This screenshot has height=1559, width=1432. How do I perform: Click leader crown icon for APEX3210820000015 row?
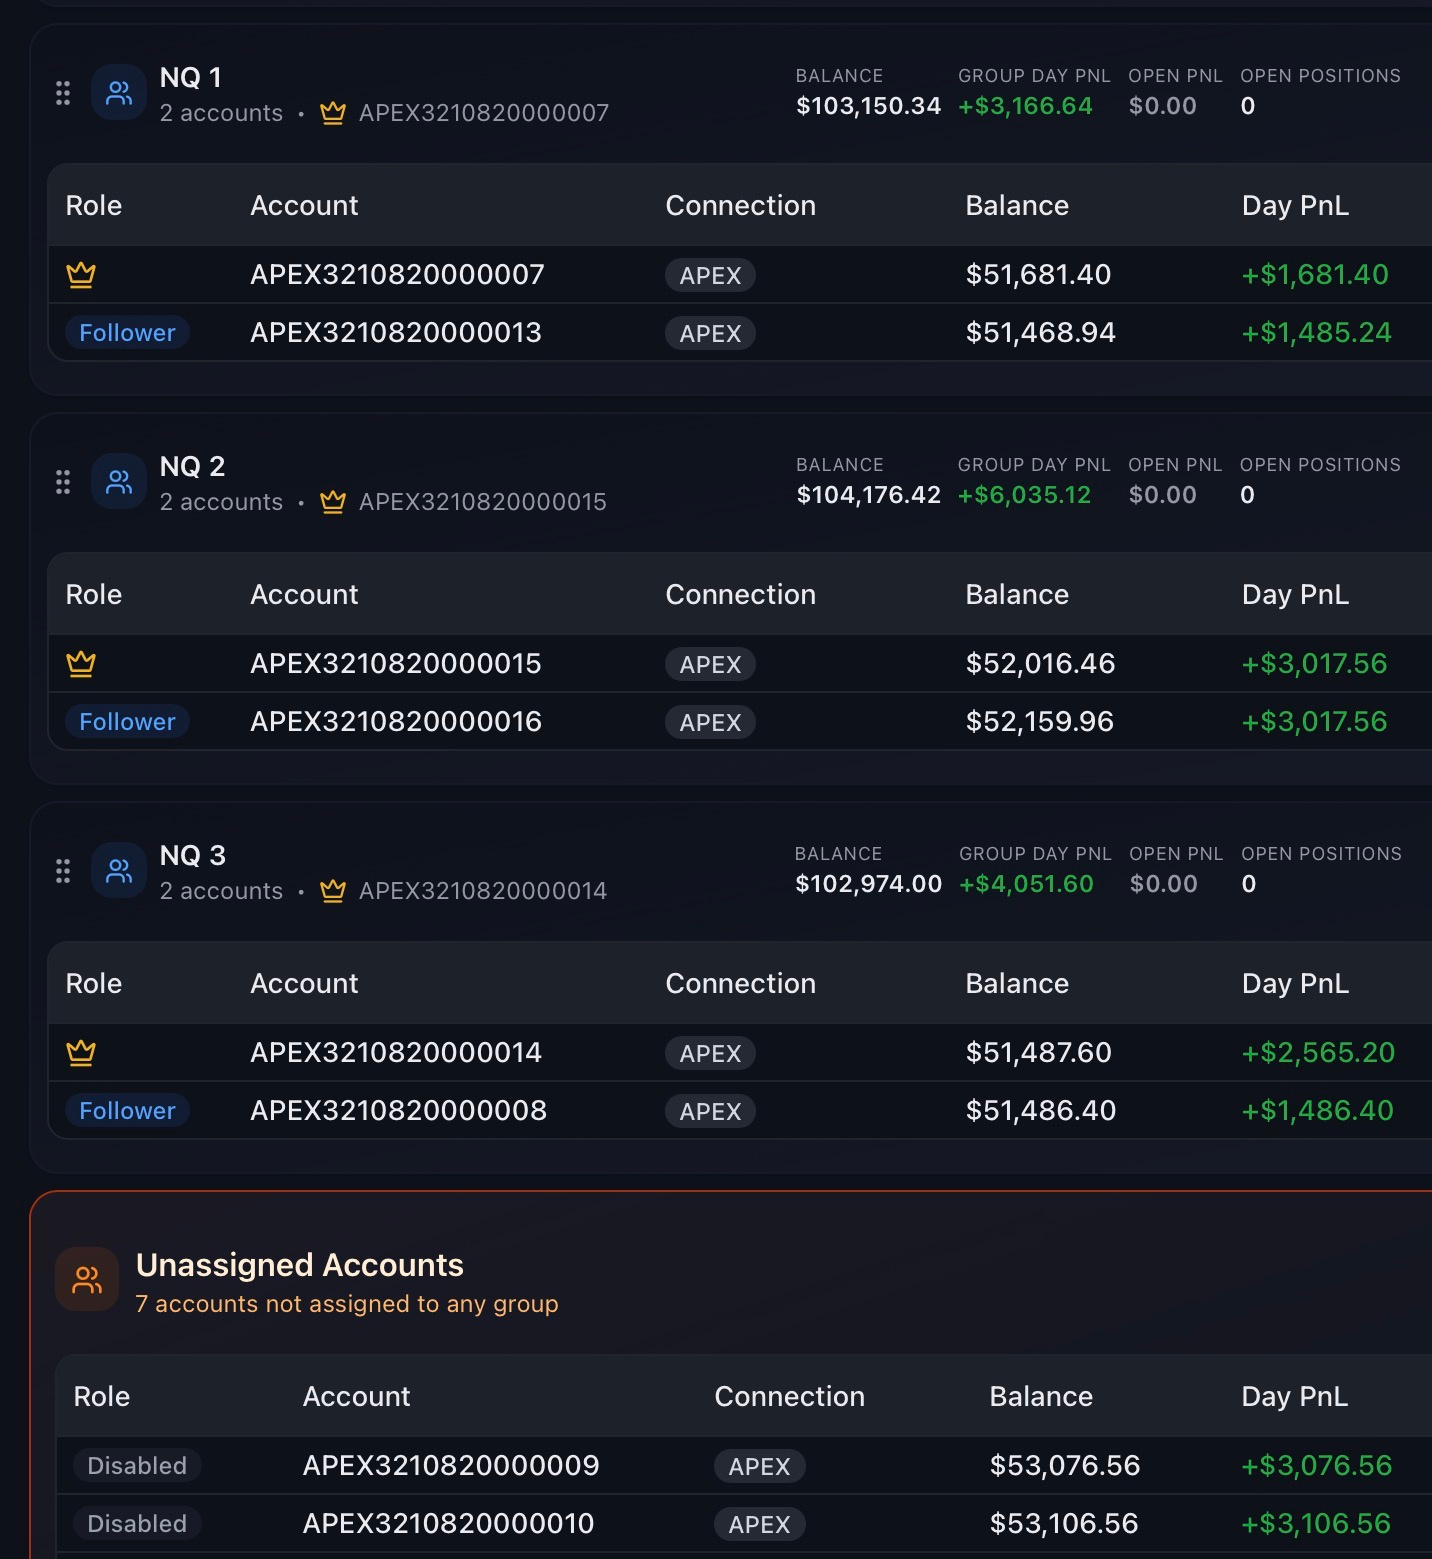[81, 663]
